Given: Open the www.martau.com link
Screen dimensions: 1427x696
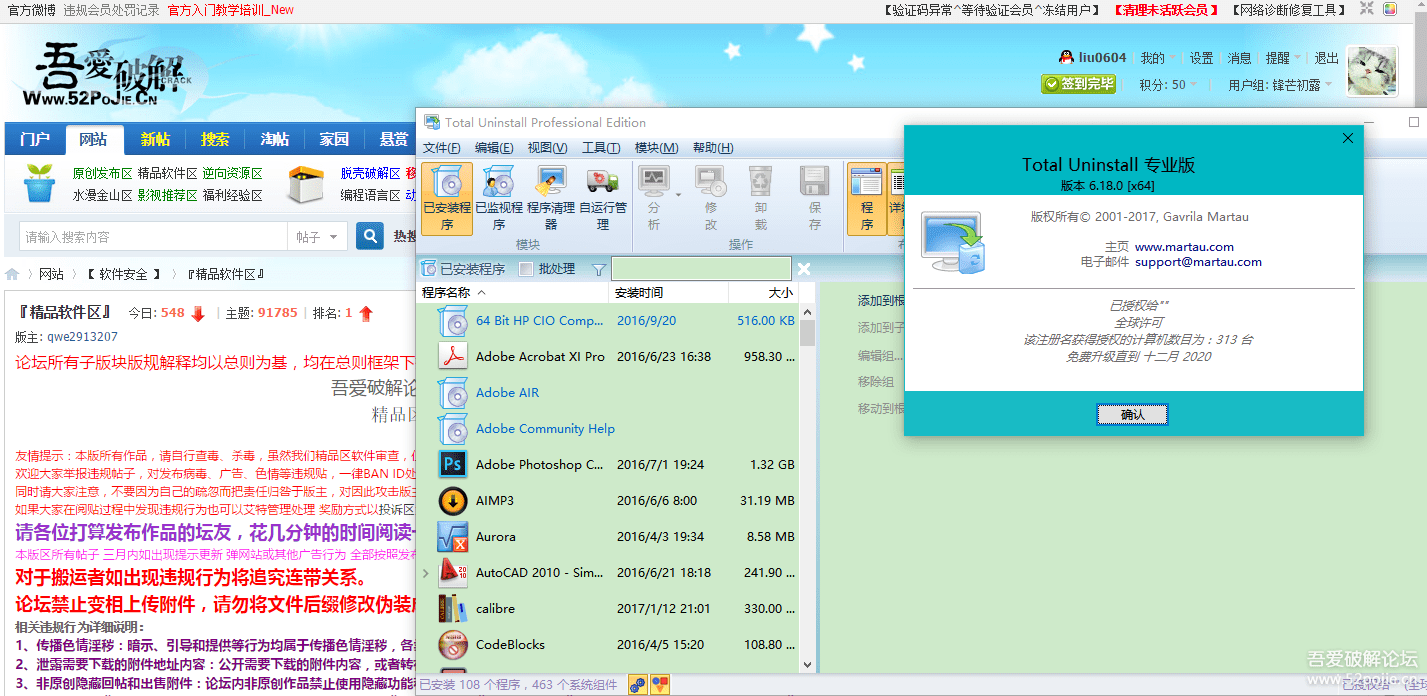Looking at the screenshot, I should coord(1184,246).
